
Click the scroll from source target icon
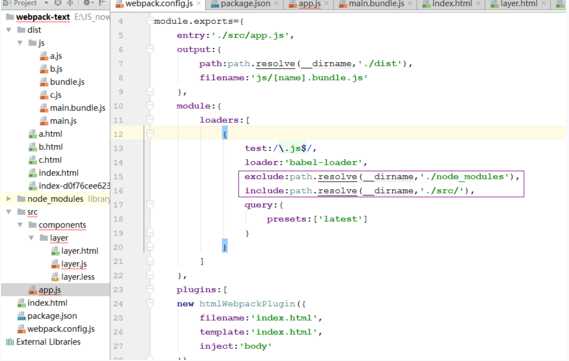(x=58, y=3)
